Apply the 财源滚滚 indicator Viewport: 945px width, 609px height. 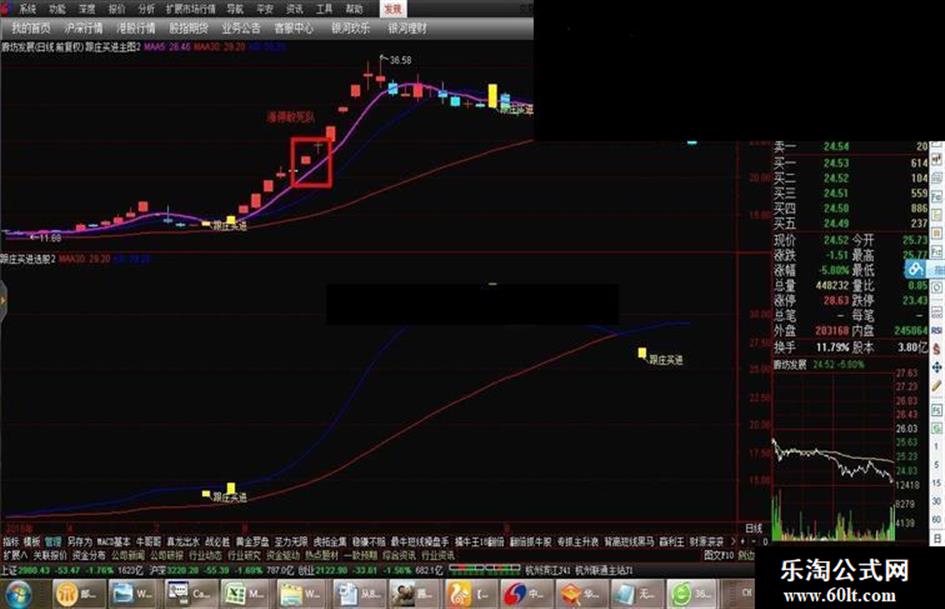coord(706,542)
